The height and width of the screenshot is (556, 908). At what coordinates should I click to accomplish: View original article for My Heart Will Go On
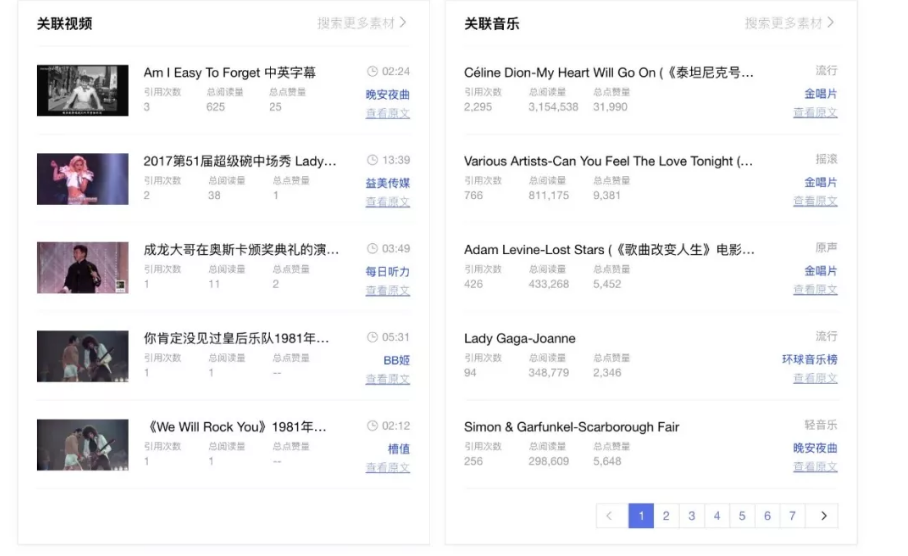(x=815, y=113)
